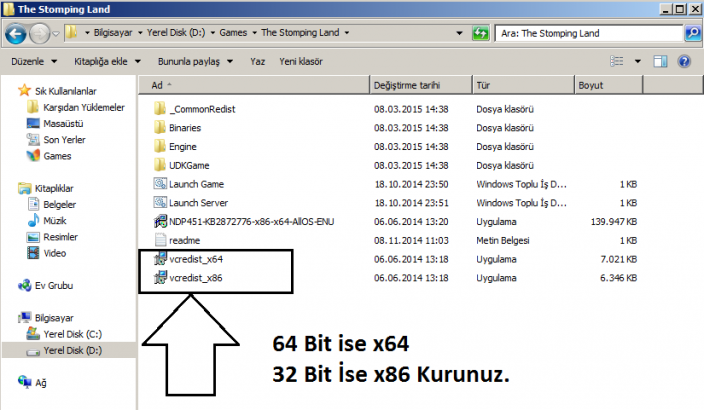704x410 pixels.
Task: Click the 7.021 KB size cell
Action: click(619, 259)
